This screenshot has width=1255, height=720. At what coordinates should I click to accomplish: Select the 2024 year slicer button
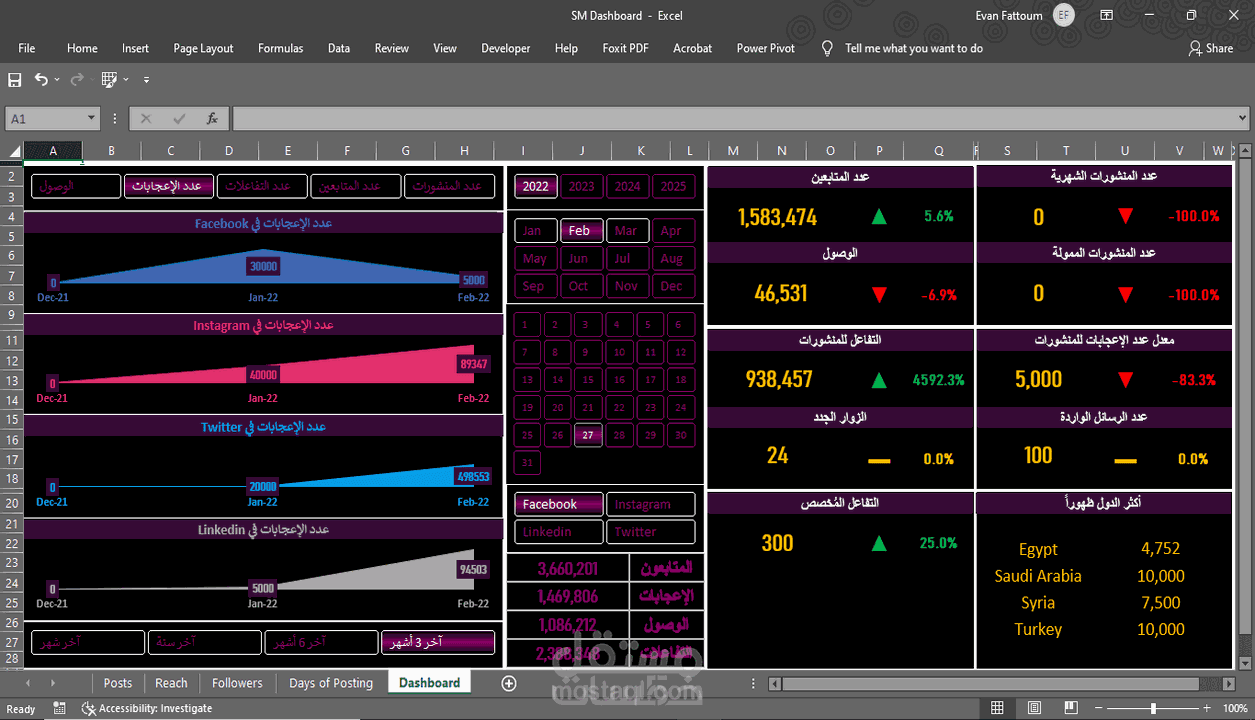627,186
